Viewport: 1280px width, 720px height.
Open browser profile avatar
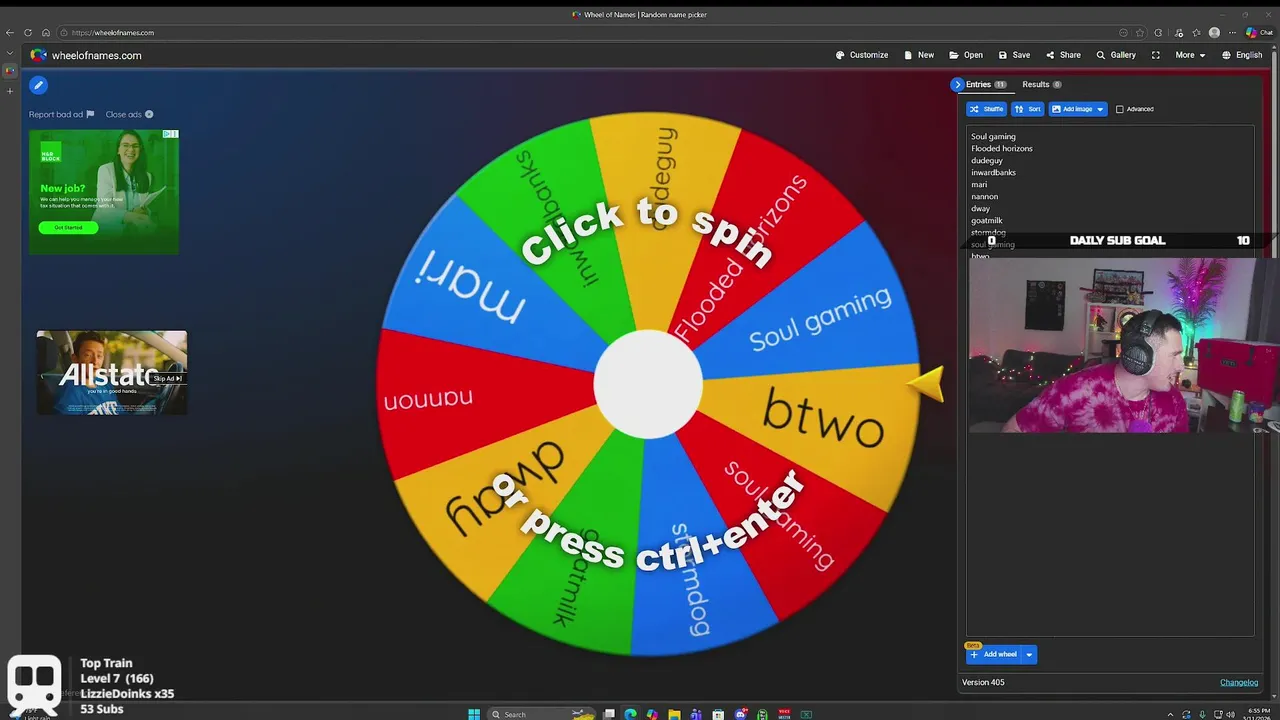pyautogui.click(x=1214, y=33)
